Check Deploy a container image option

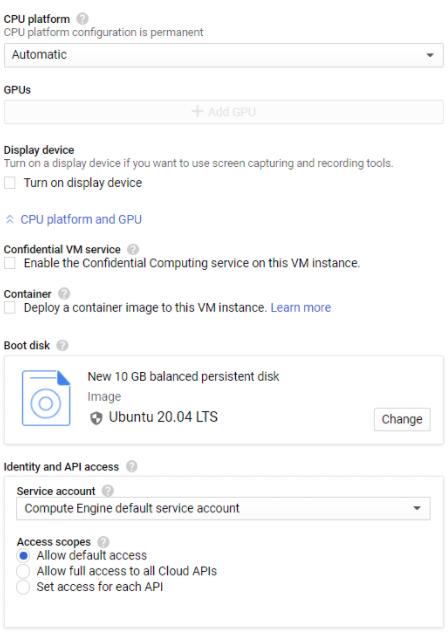10,308
